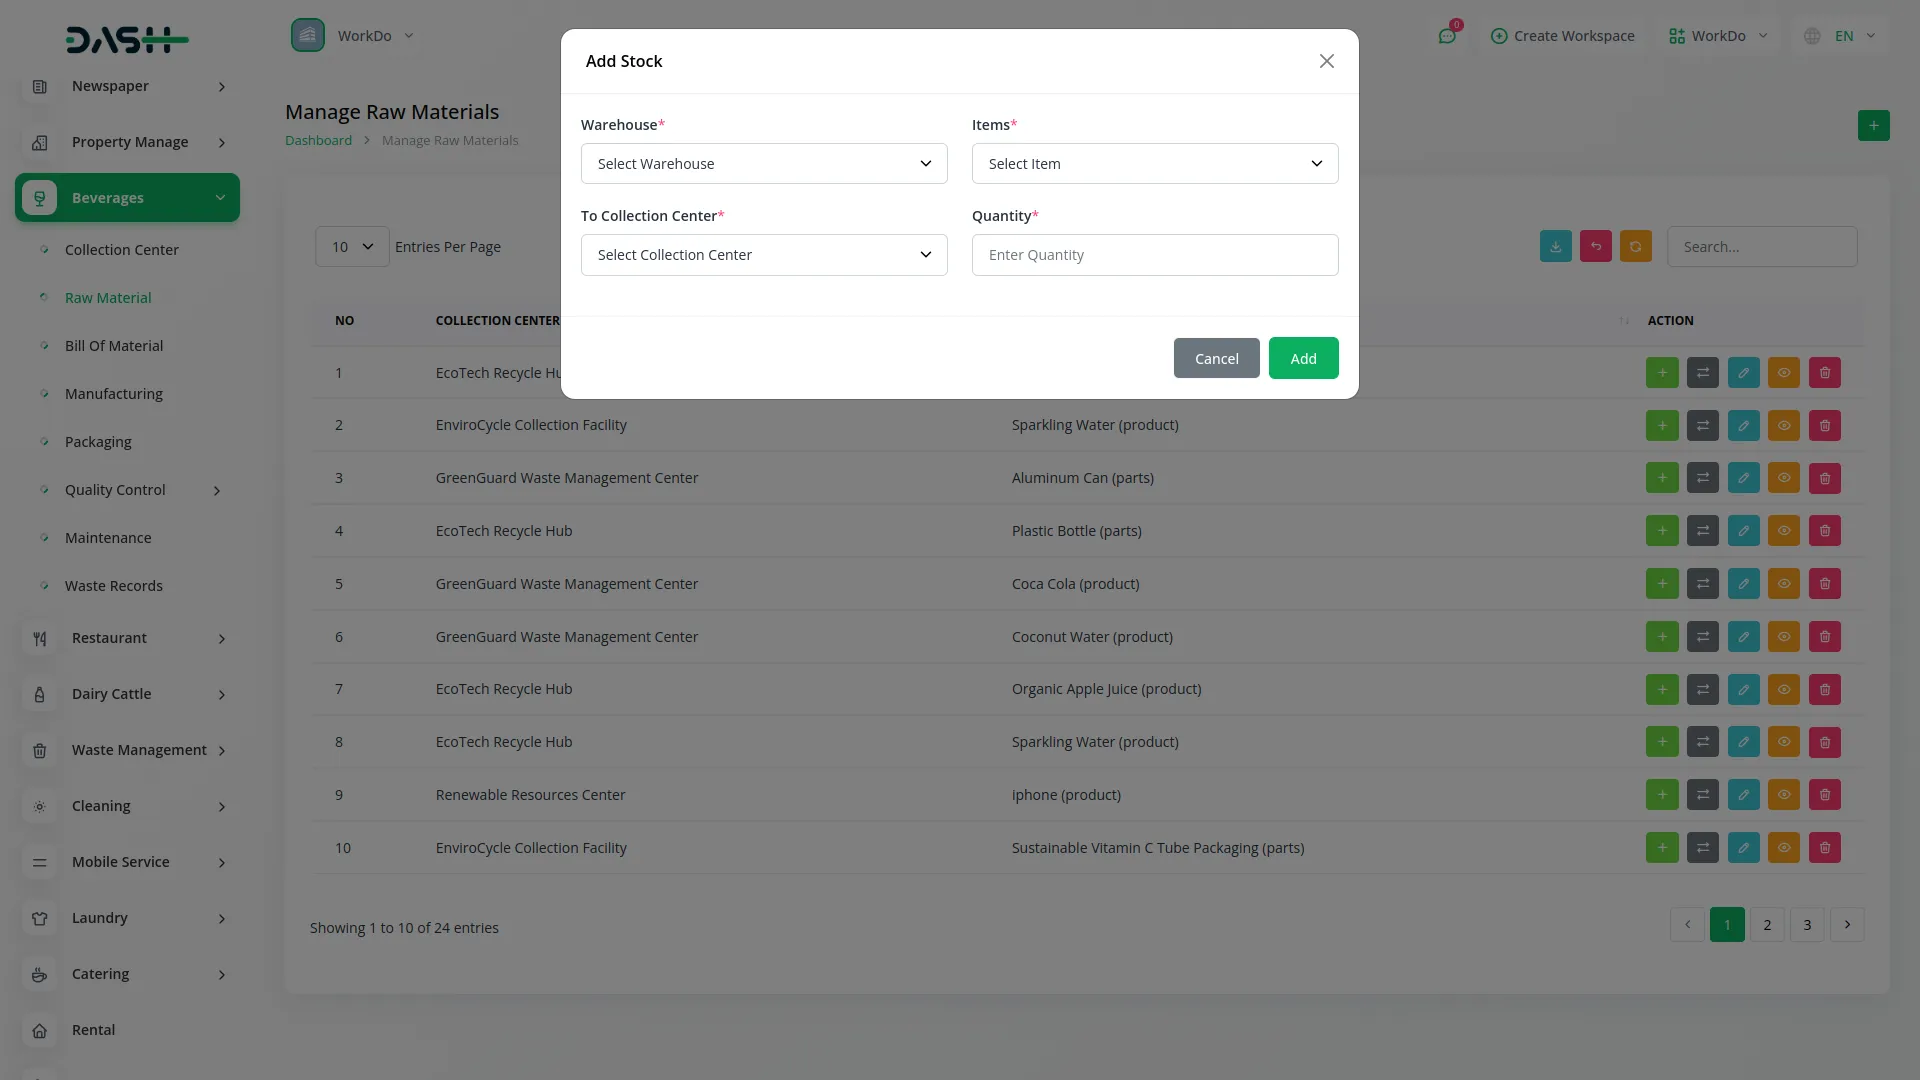Image resolution: width=1920 pixels, height=1080 pixels.
Task: Open the Select Warehouse dropdown
Action: coord(764,164)
